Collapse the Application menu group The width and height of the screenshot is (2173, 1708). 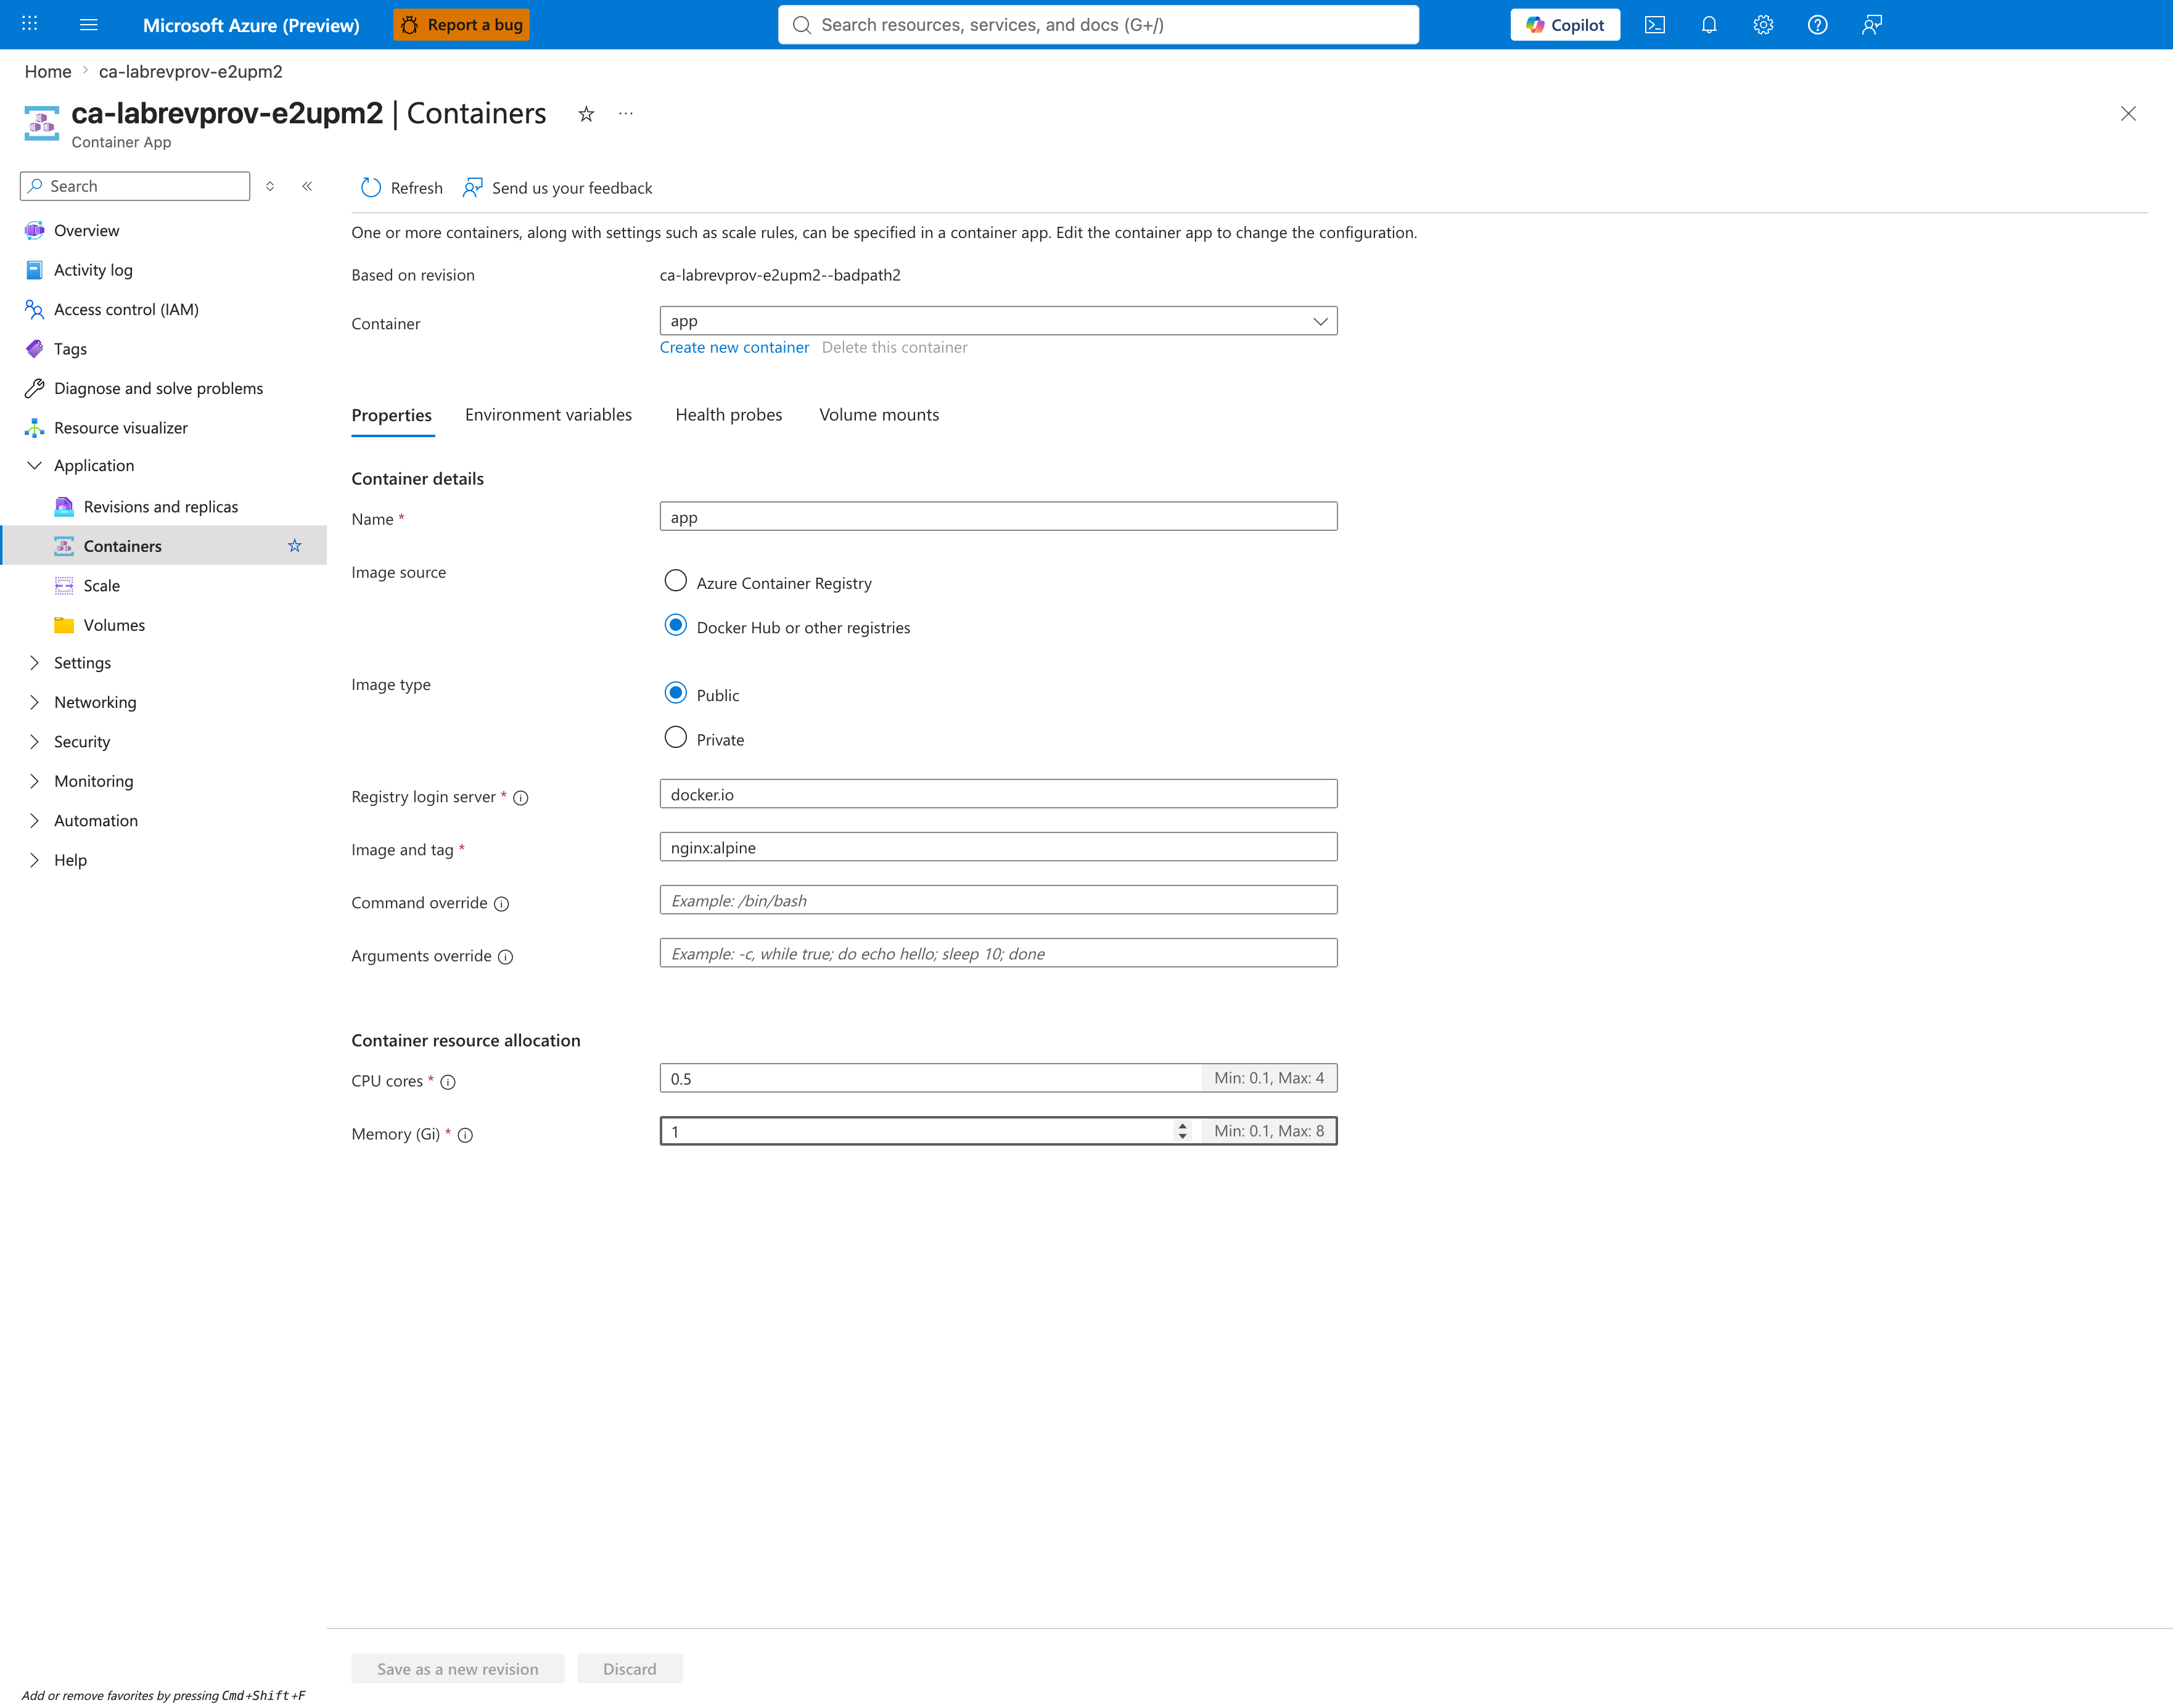point(34,466)
